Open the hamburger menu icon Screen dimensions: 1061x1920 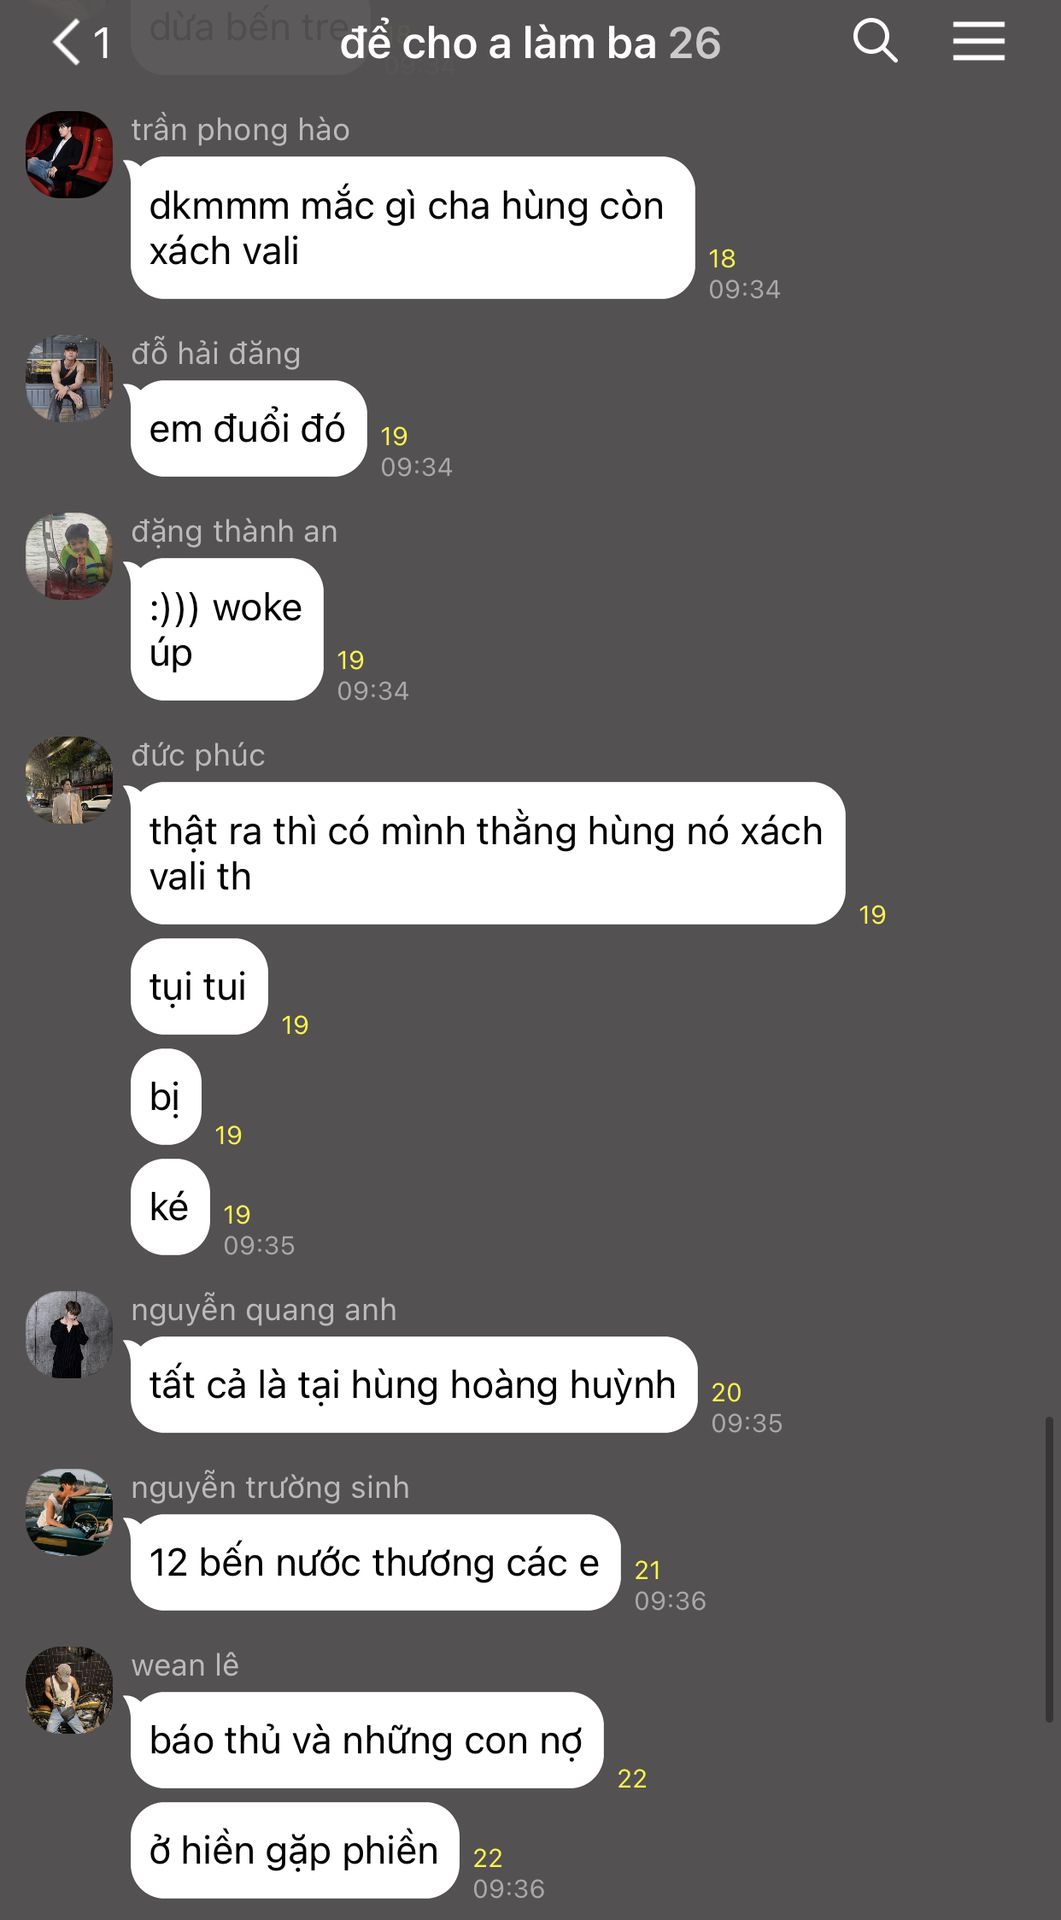coord(978,41)
